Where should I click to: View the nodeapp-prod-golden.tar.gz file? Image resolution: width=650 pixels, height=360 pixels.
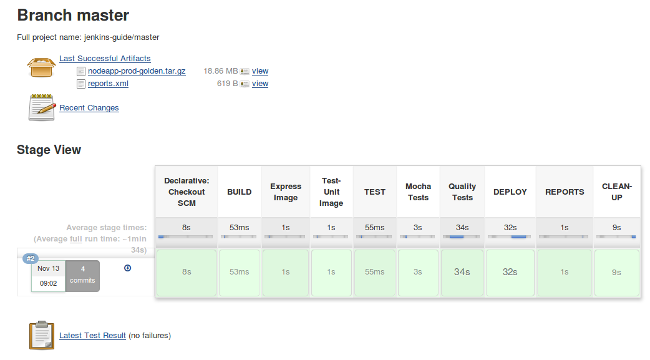pyautogui.click(x=260, y=71)
